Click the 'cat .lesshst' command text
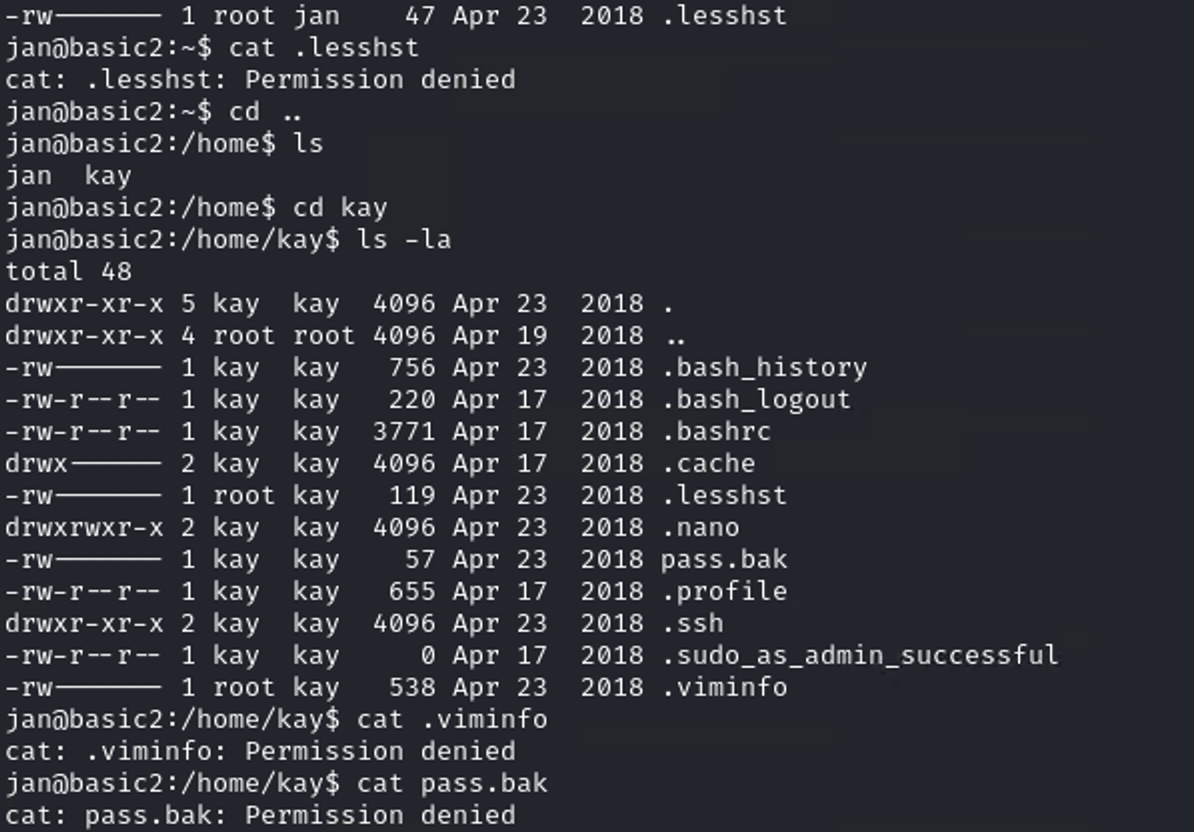Viewport: 1194px width, 832px height. pyautogui.click(x=324, y=48)
